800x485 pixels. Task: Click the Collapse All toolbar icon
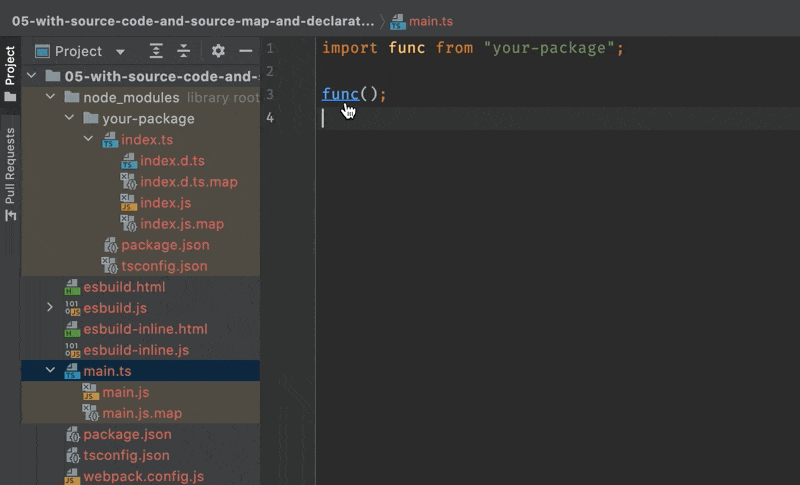(x=183, y=51)
